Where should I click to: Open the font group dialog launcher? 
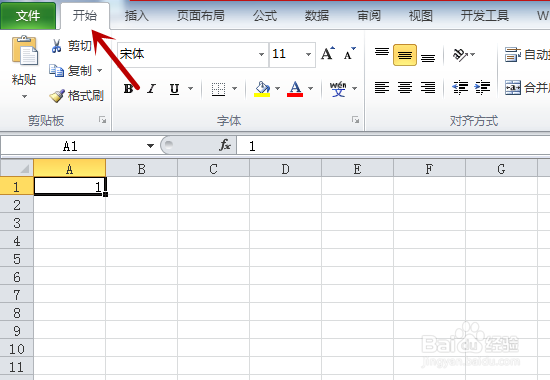pyautogui.click(x=355, y=120)
